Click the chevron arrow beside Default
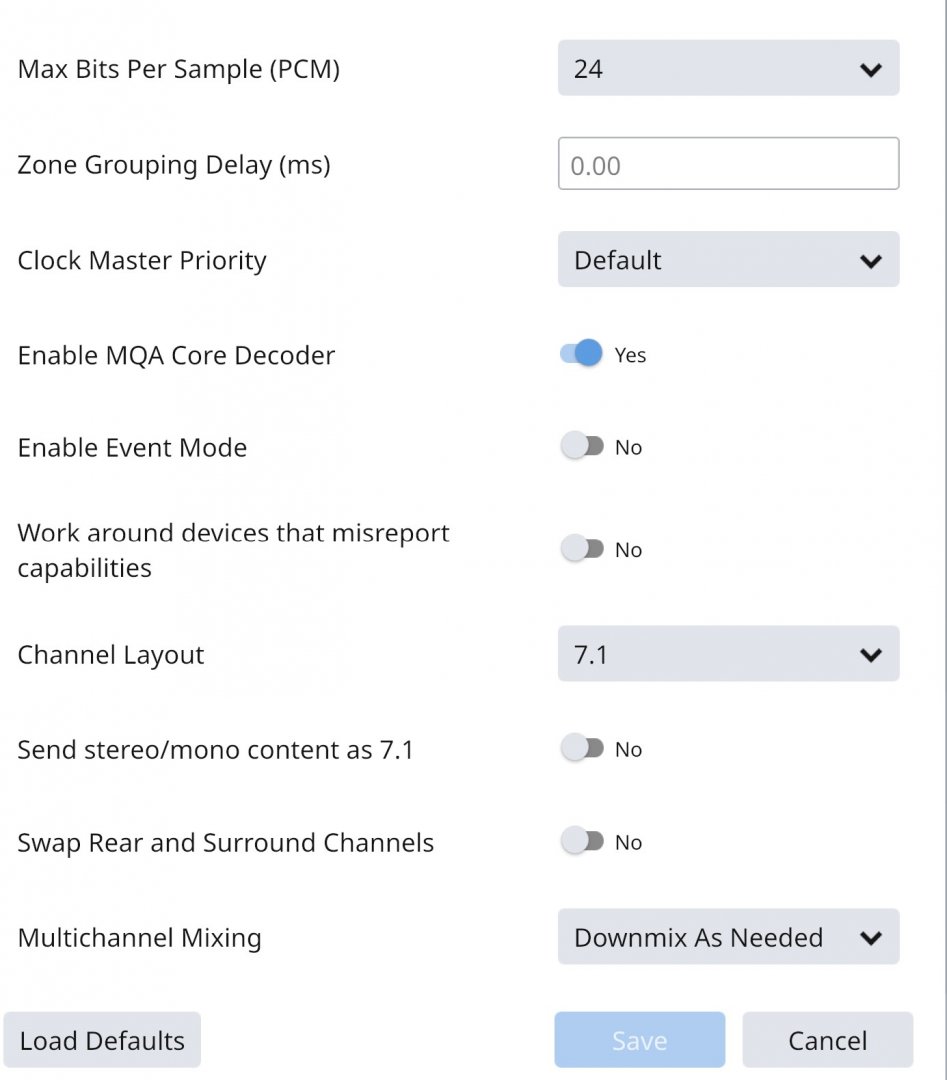This screenshot has height=1080, width=947. point(870,261)
